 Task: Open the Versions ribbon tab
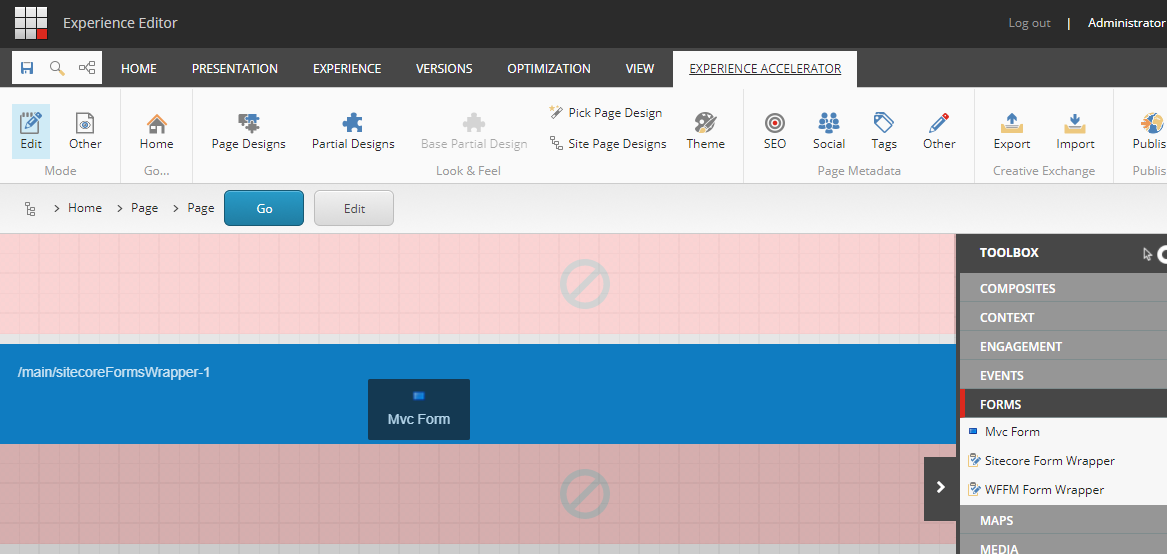point(444,69)
